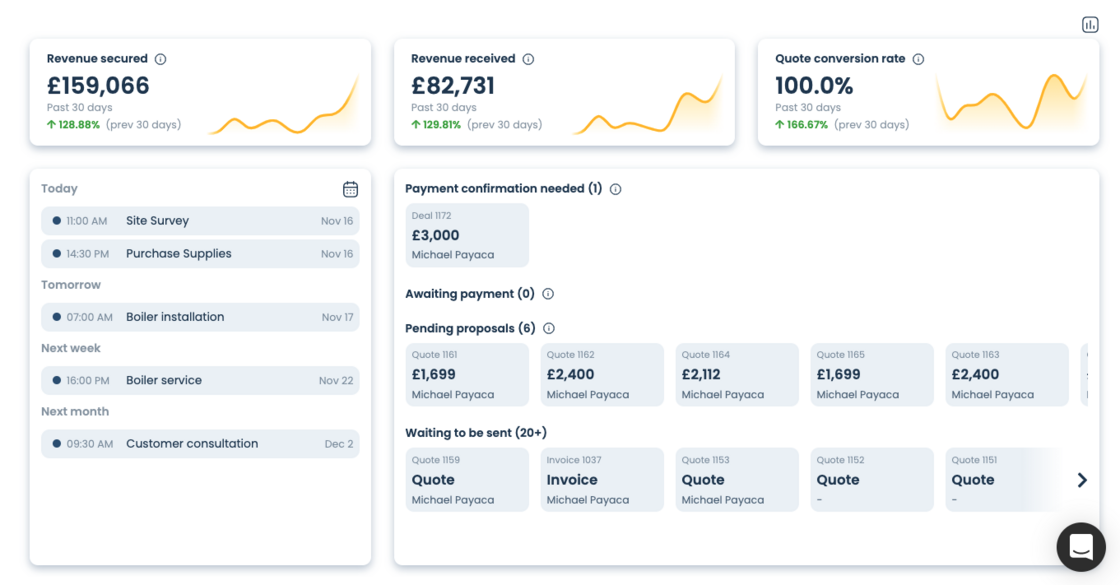Open the calendar icon in Today panel
Image resolution: width=1120 pixels, height=585 pixels.
[x=350, y=189]
